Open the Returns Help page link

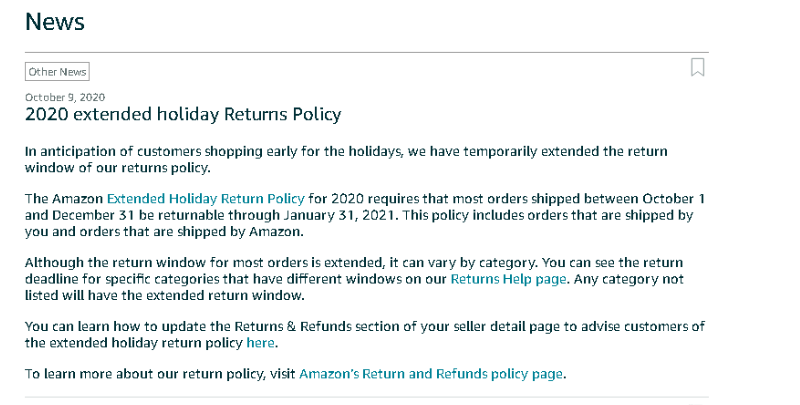tap(507, 280)
